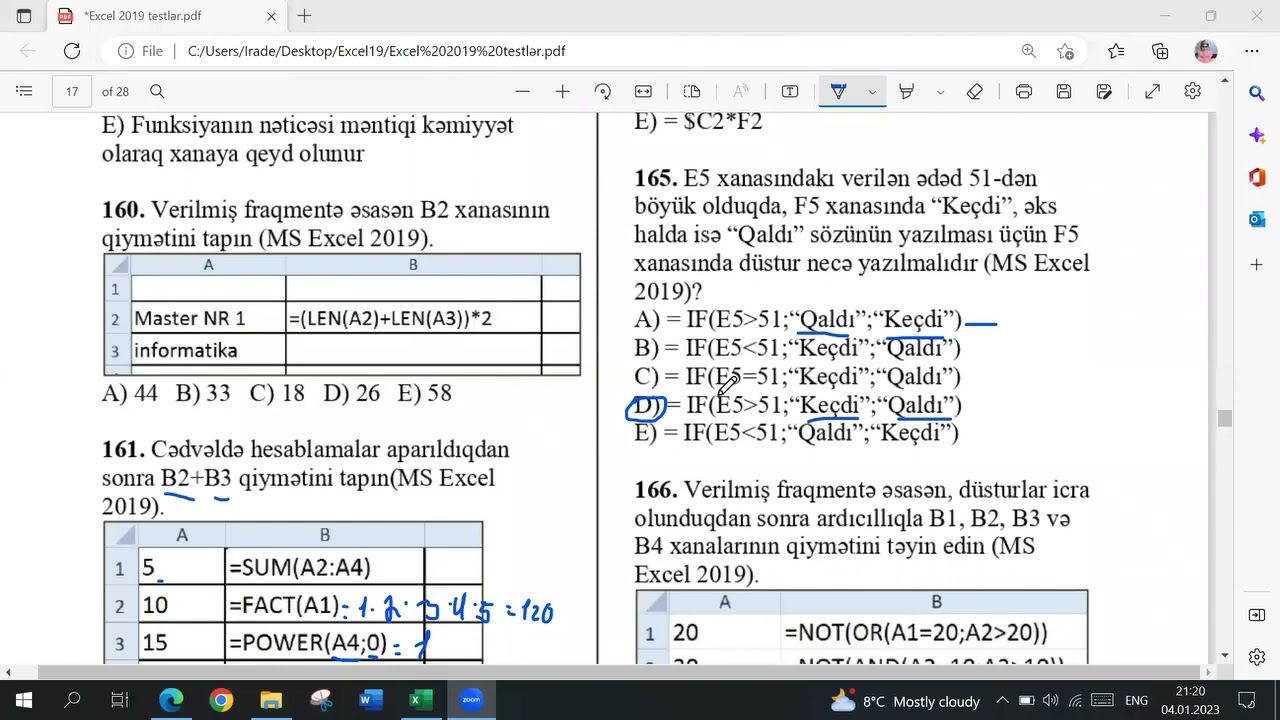
Task: Open the browser zoom indicator
Action: tap(1028, 51)
